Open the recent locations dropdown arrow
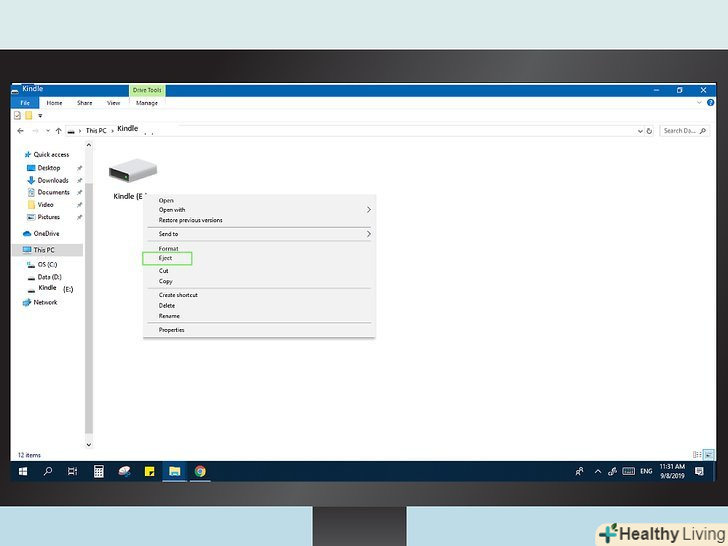 (x=47, y=131)
